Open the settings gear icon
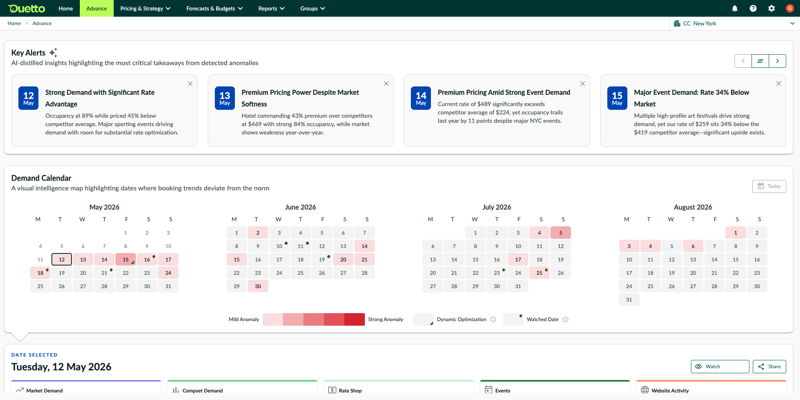Image resolution: width=800 pixels, height=400 pixels. (x=771, y=9)
